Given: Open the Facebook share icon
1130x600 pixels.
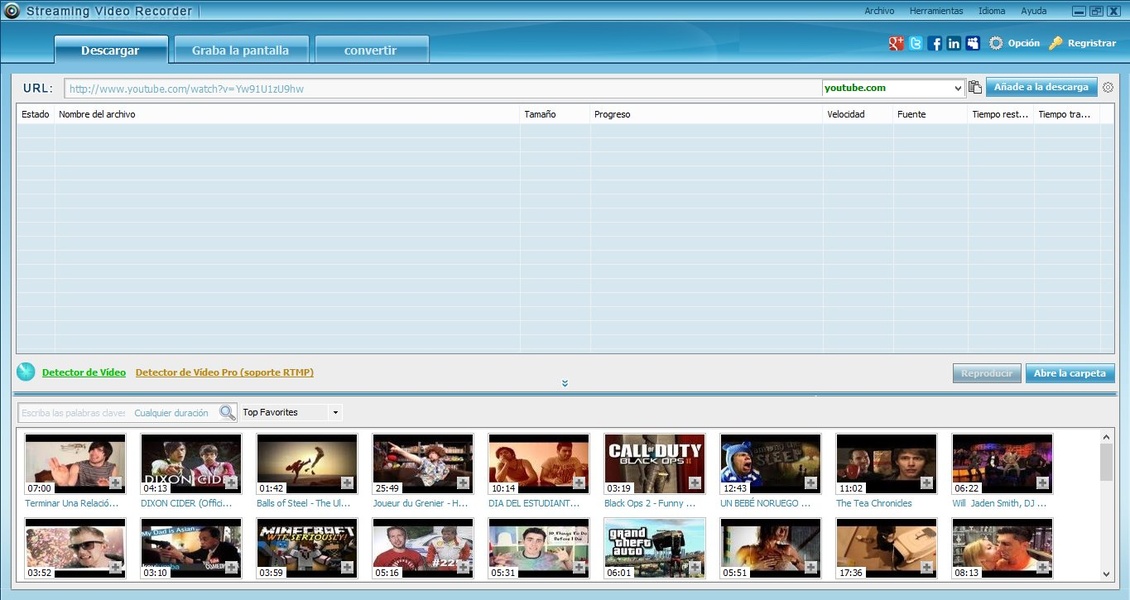Looking at the screenshot, I should (935, 43).
